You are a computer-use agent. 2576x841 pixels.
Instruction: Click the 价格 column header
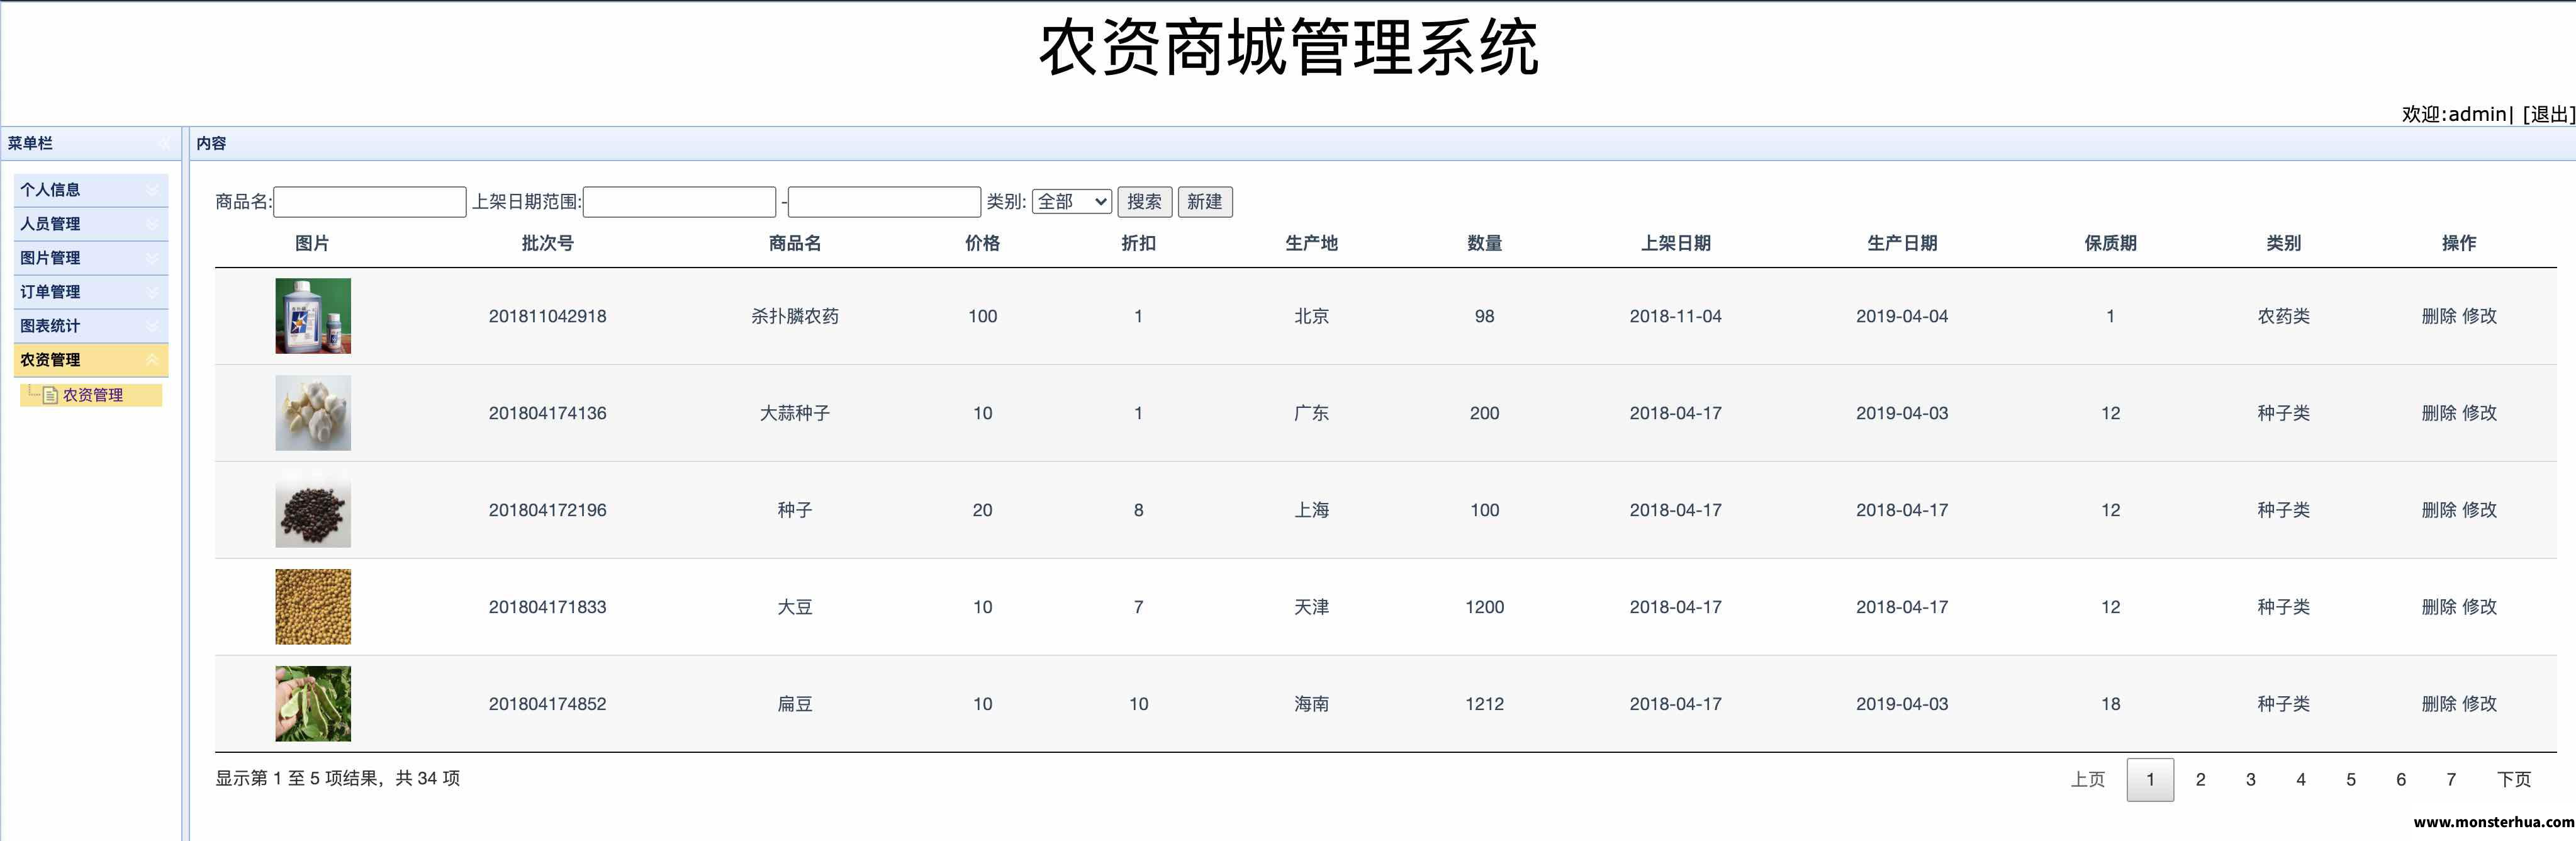tap(983, 243)
